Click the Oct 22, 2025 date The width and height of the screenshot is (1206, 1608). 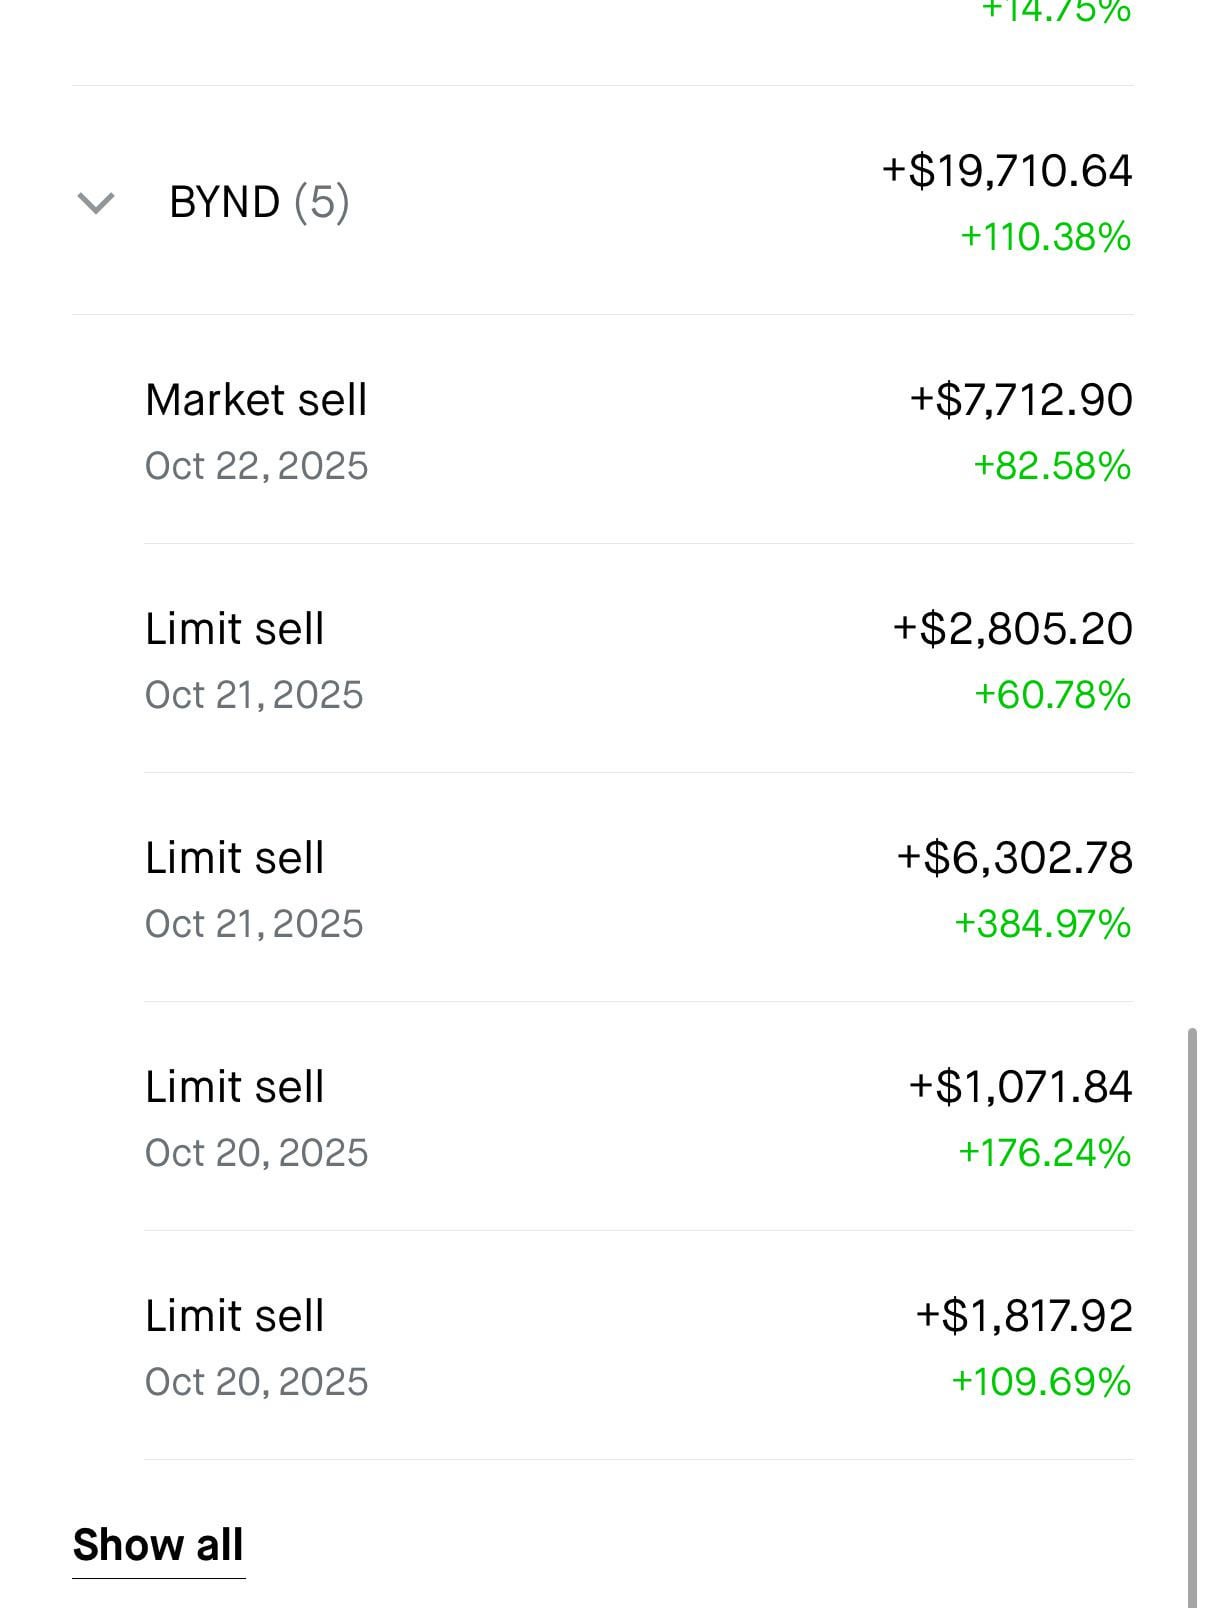point(256,466)
